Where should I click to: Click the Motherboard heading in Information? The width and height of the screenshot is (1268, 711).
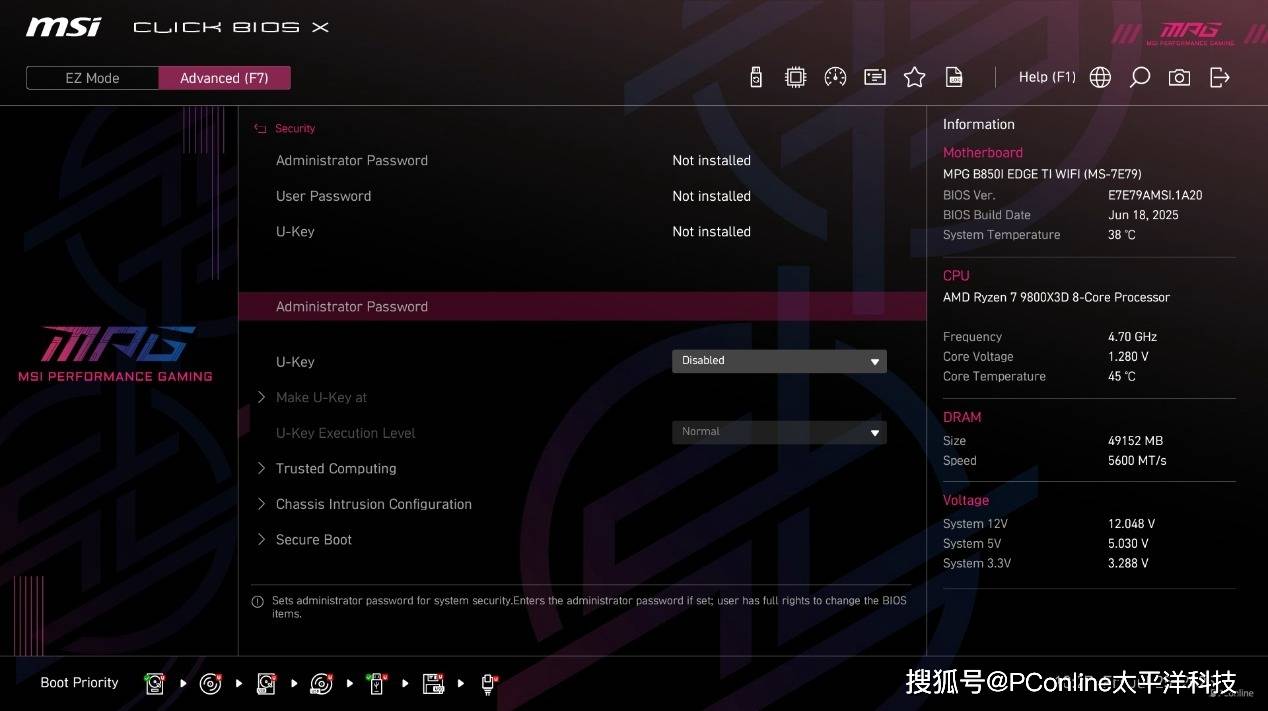(x=983, y=152)
